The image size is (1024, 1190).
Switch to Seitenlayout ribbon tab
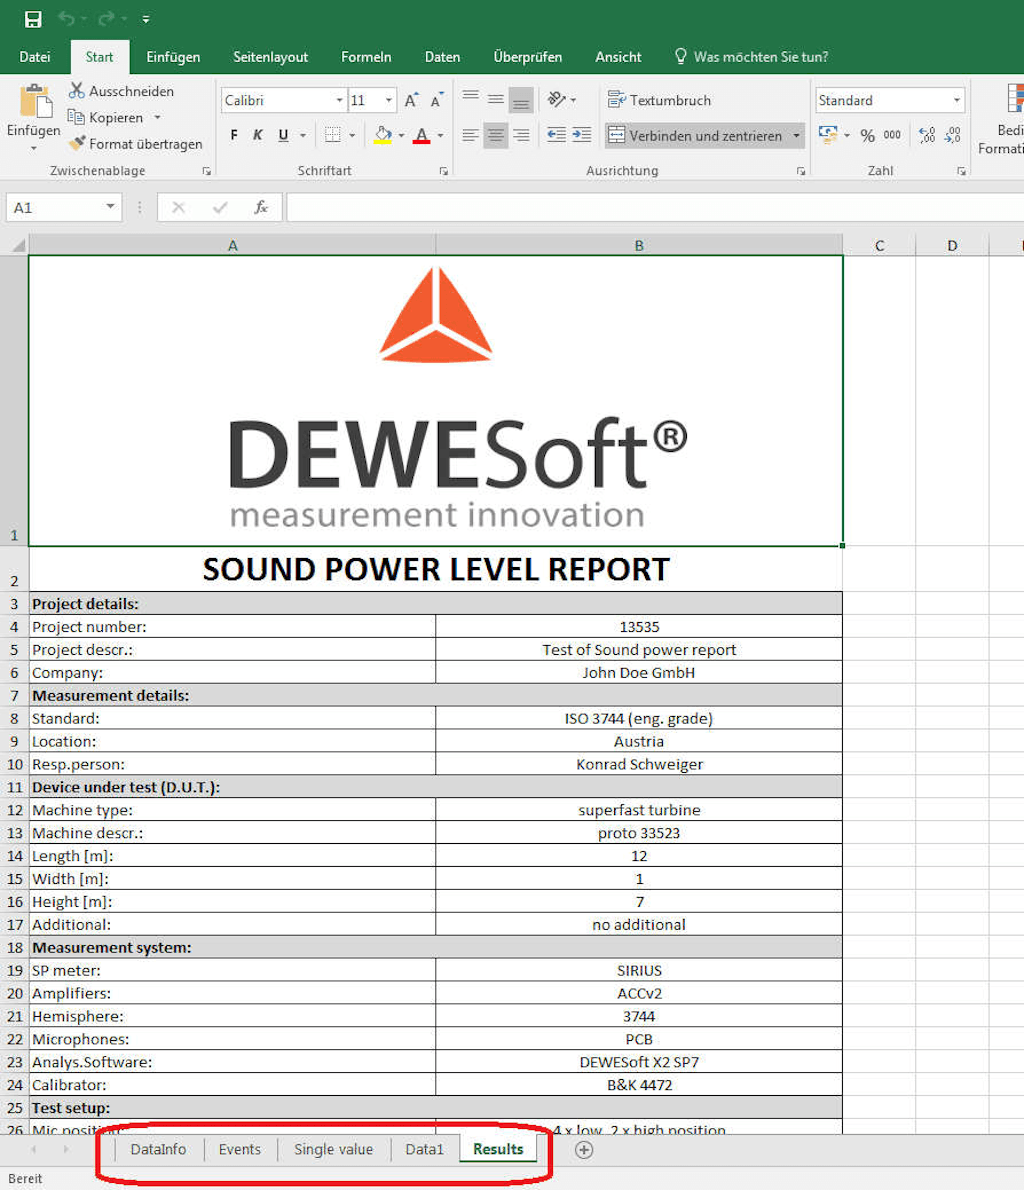point(270,57)
